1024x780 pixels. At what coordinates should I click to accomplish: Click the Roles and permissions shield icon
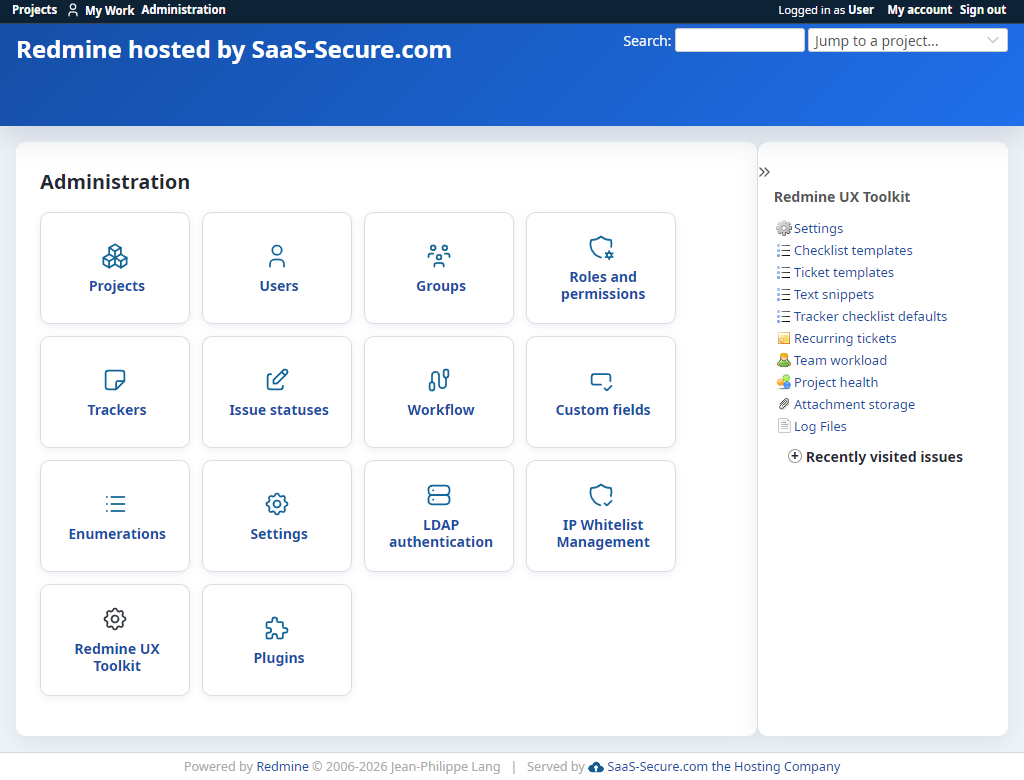pos(601,248)
